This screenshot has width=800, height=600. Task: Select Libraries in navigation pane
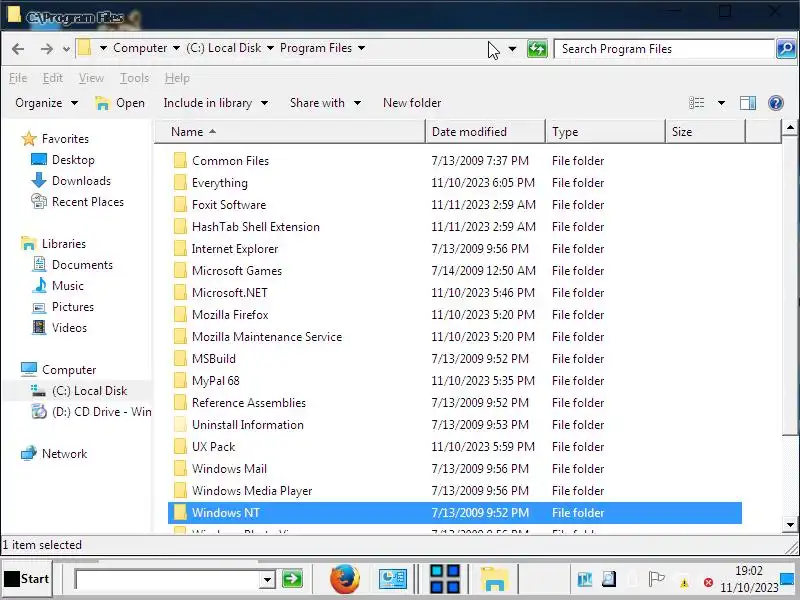click(54, 243)
